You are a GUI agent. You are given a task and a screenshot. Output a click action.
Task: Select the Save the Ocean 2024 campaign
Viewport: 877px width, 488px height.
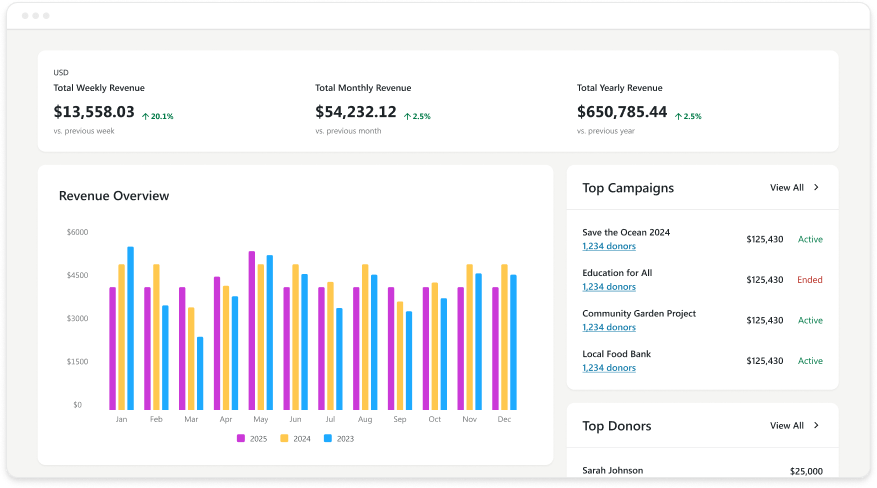click(x=626, y=232)
